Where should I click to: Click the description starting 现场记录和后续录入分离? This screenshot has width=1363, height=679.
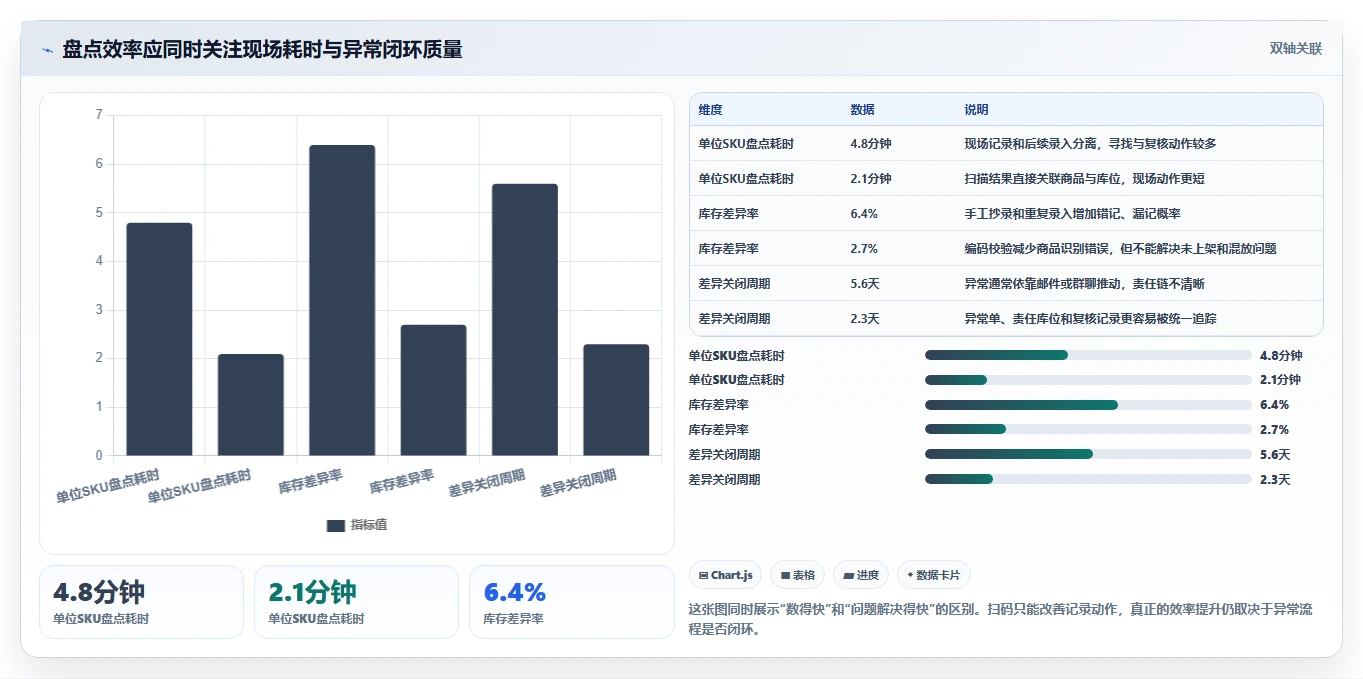tap(1090, 144)
